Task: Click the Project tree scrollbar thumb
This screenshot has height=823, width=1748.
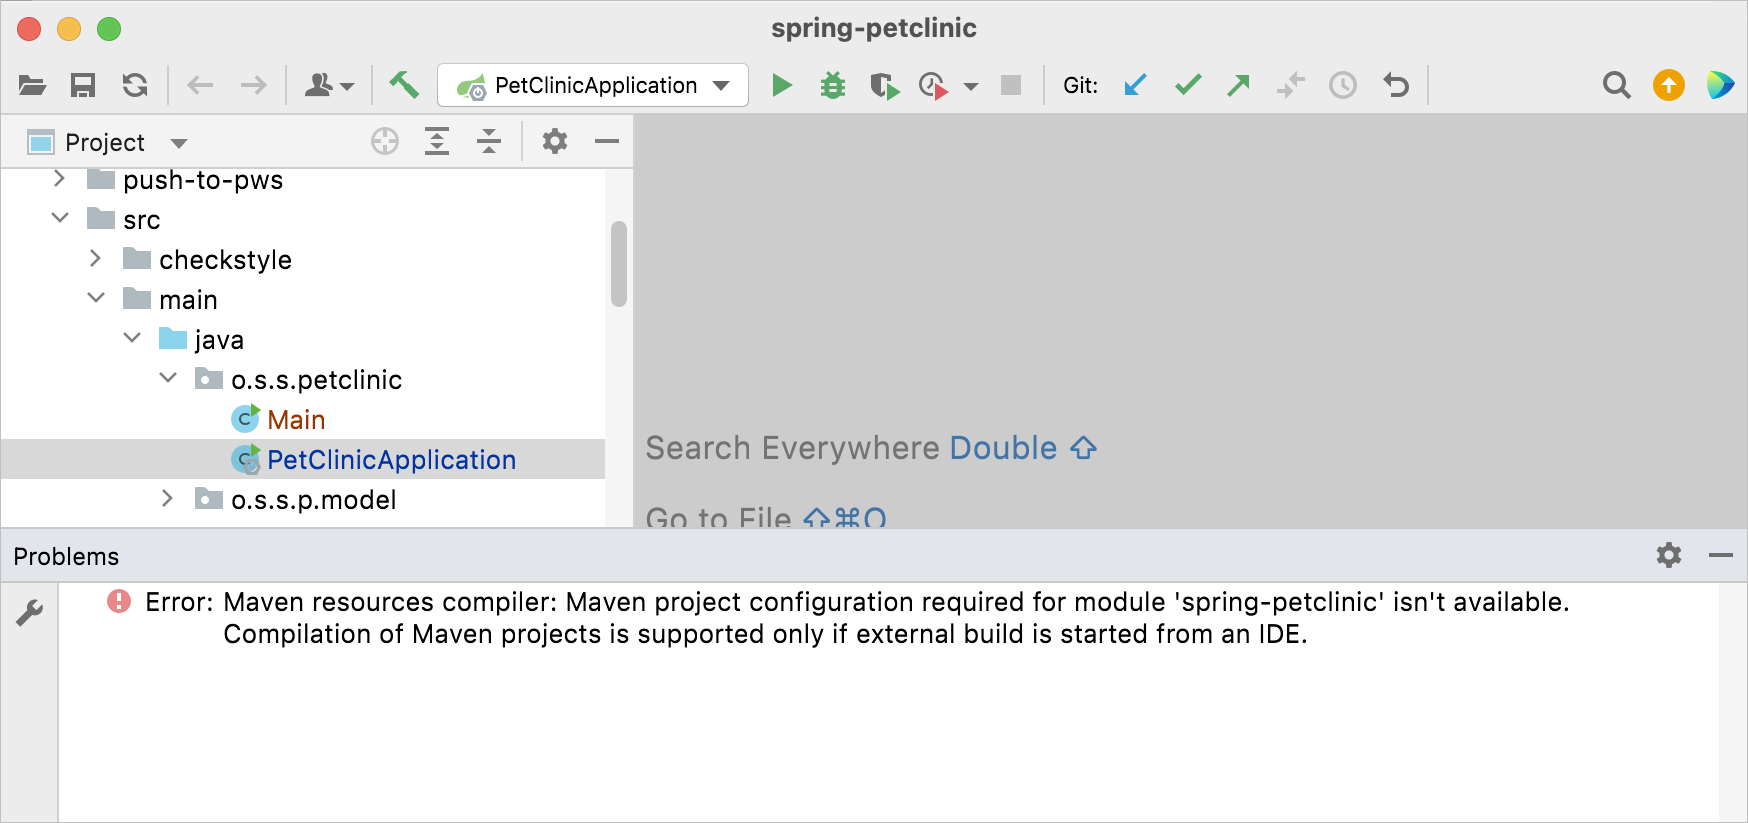Action: [x=619, y=264]
